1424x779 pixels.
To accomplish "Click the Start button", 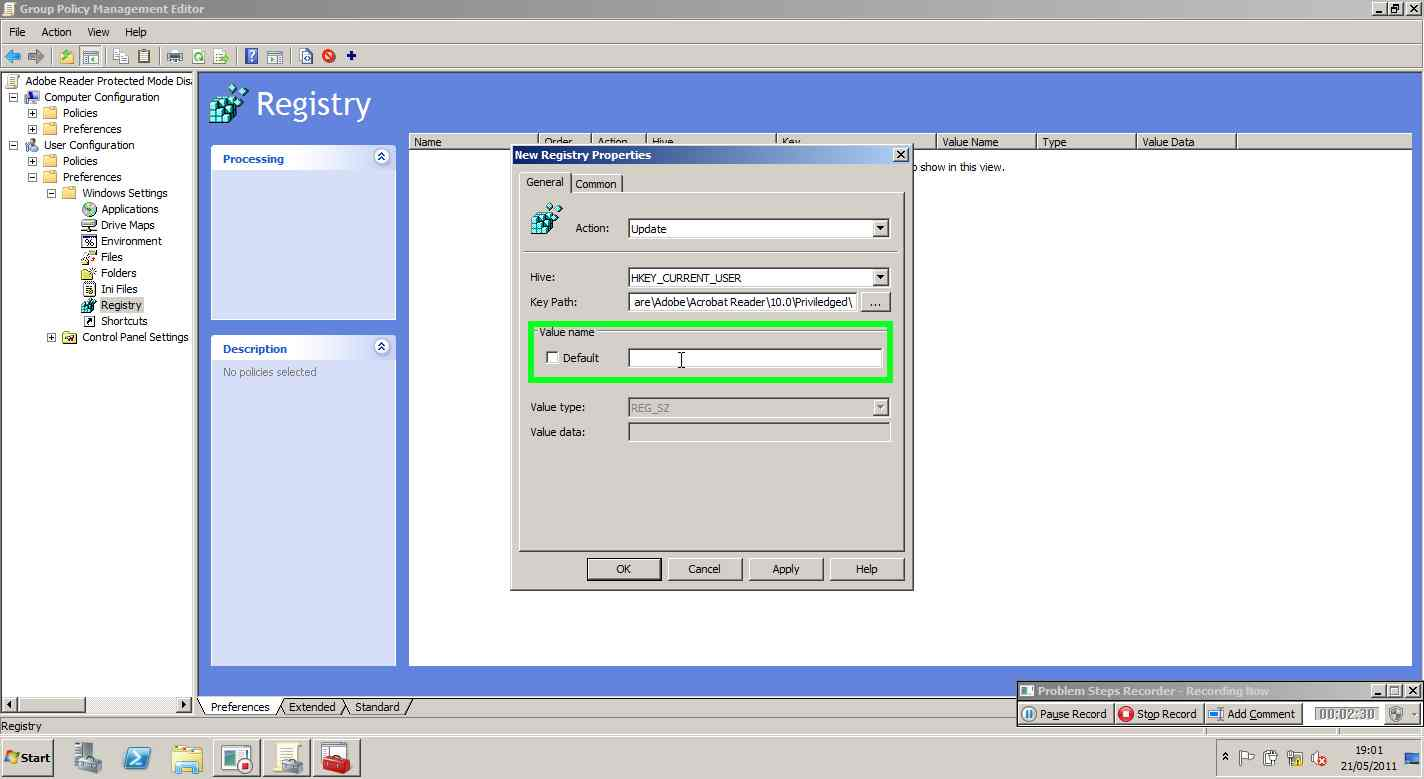I will tap(28, 758).
